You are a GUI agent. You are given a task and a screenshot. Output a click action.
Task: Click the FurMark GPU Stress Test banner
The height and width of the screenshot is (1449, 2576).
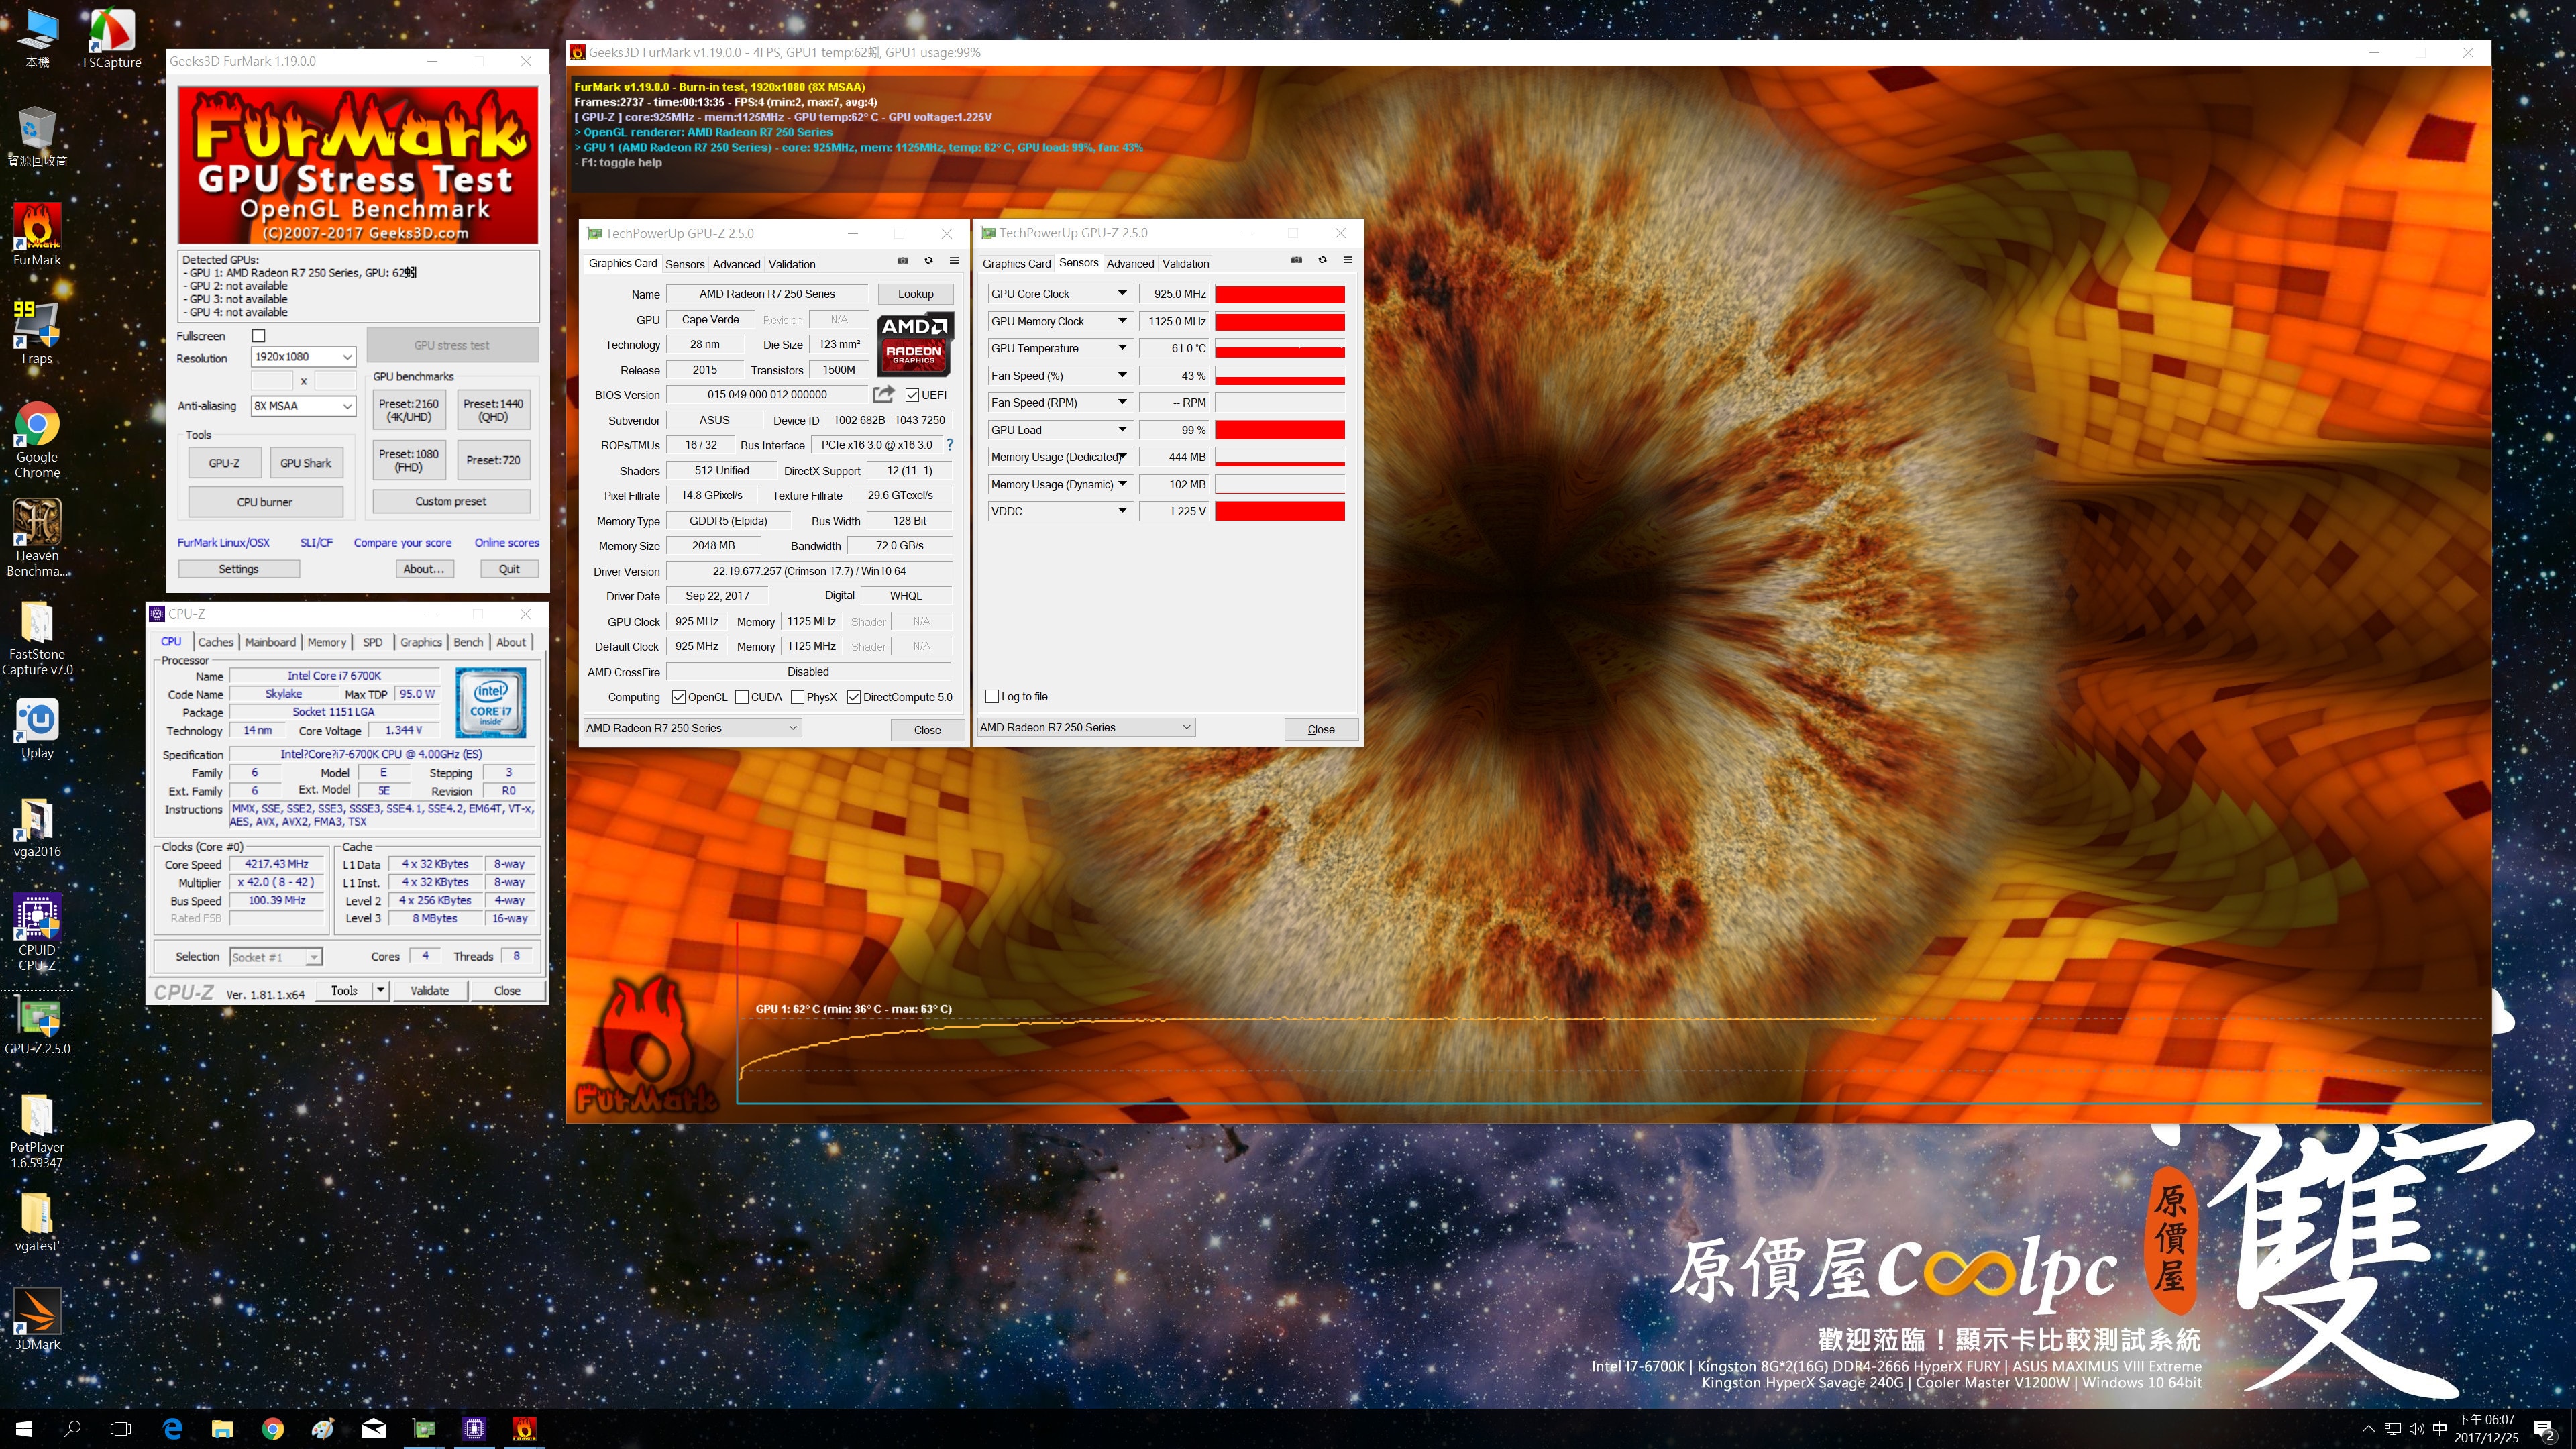(x=358, y=165)
